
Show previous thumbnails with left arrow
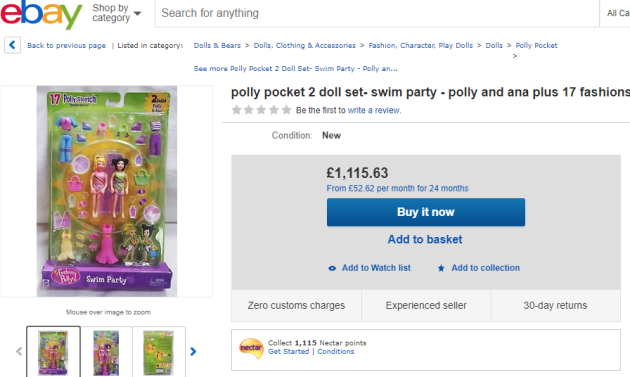pos(19,352)
